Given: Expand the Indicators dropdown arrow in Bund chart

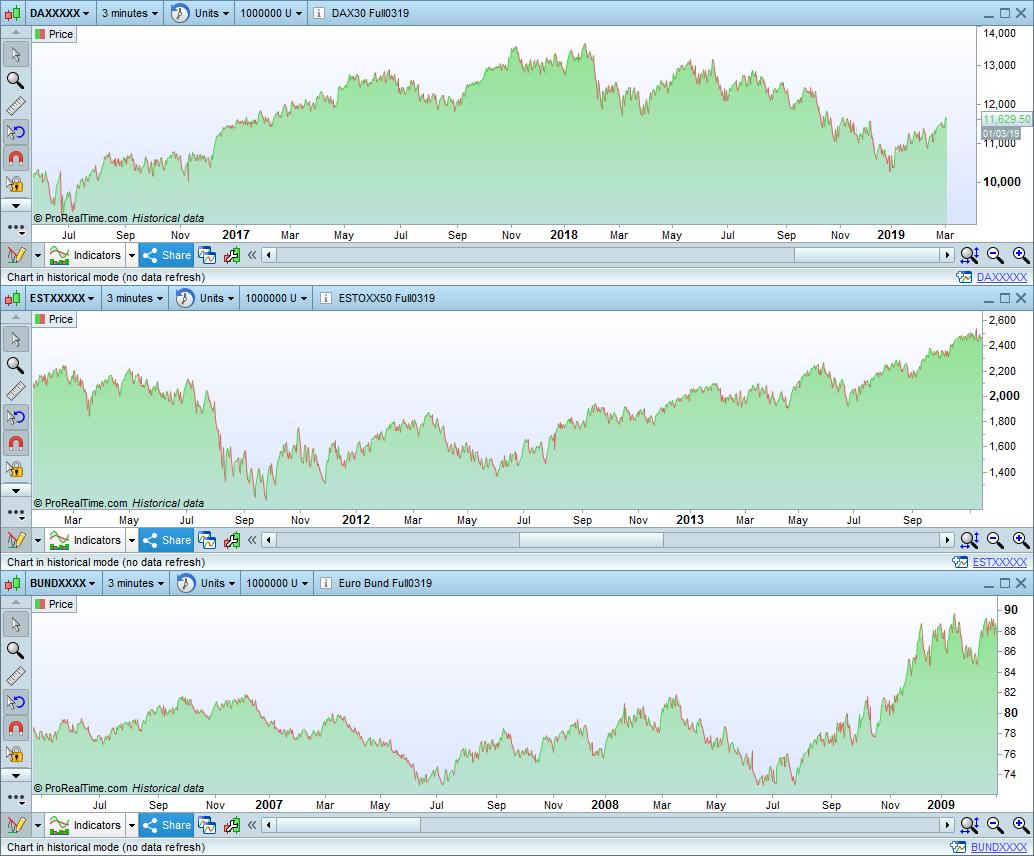Looking at the screenshot, I should point(131,825).
